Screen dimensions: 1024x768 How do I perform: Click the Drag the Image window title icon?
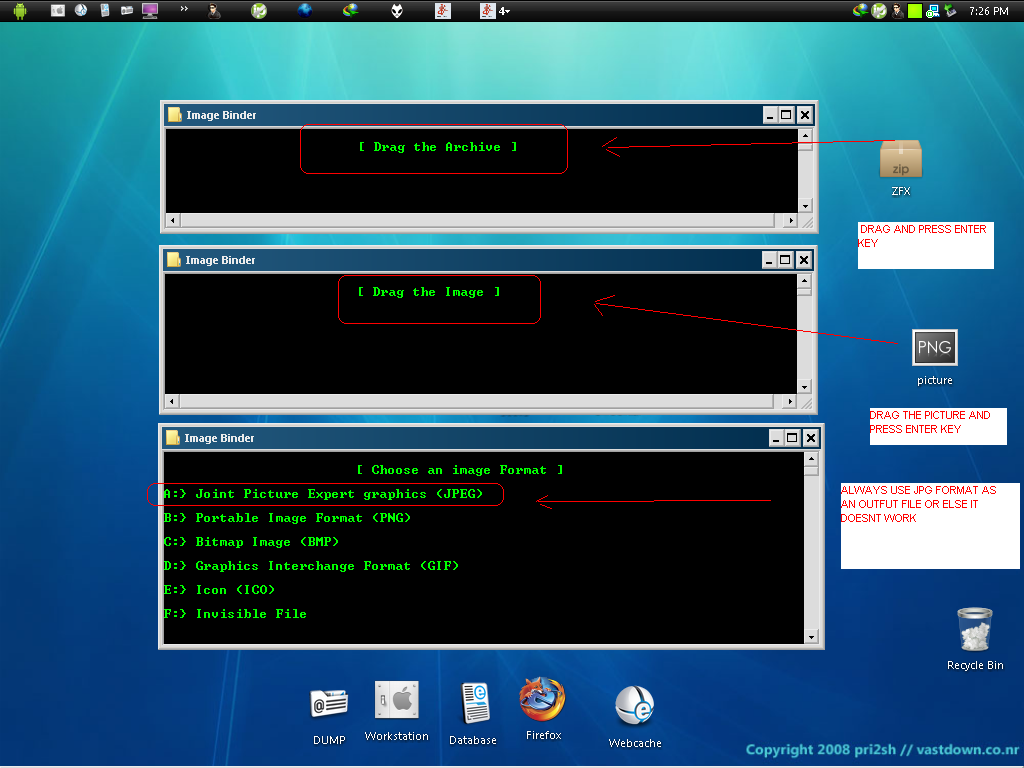tap(173, 260)
